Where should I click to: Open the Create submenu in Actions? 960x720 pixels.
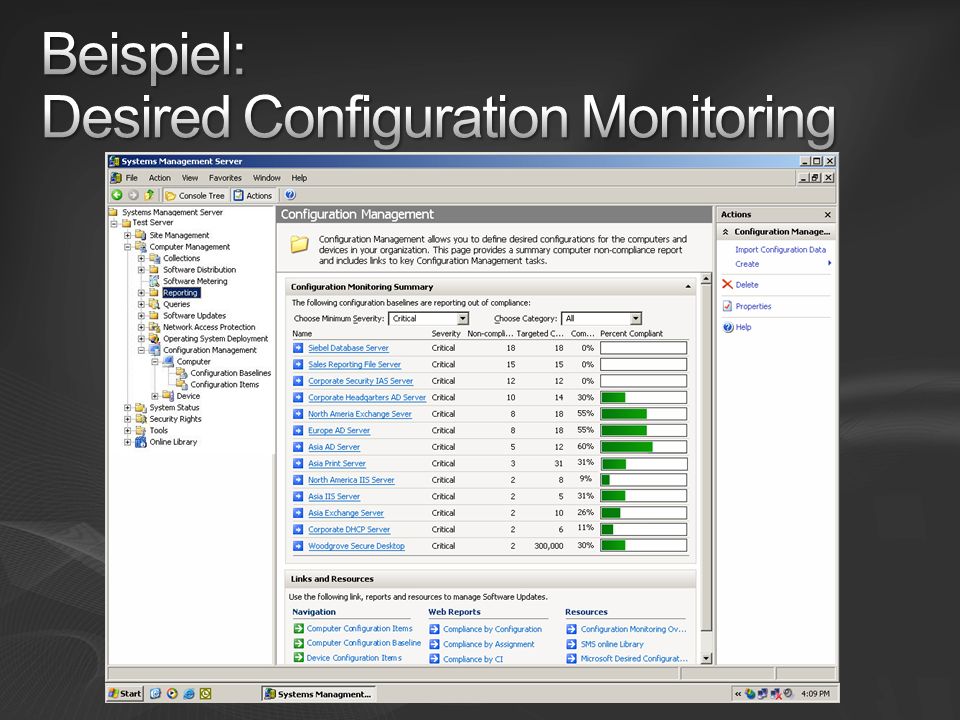[747, 264]
